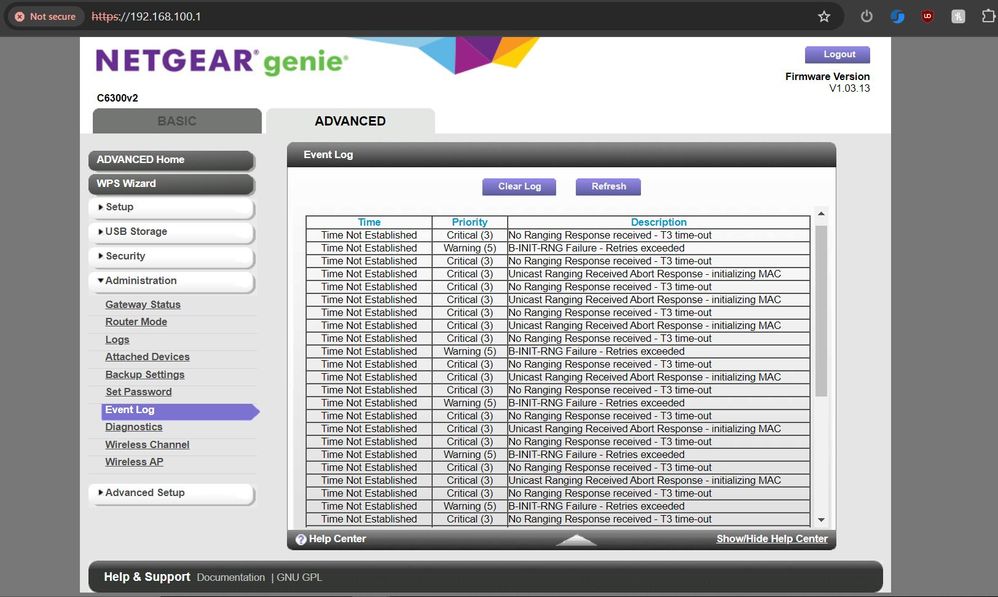
Task: Open the Diagnostics menu item
Action: 134,427
